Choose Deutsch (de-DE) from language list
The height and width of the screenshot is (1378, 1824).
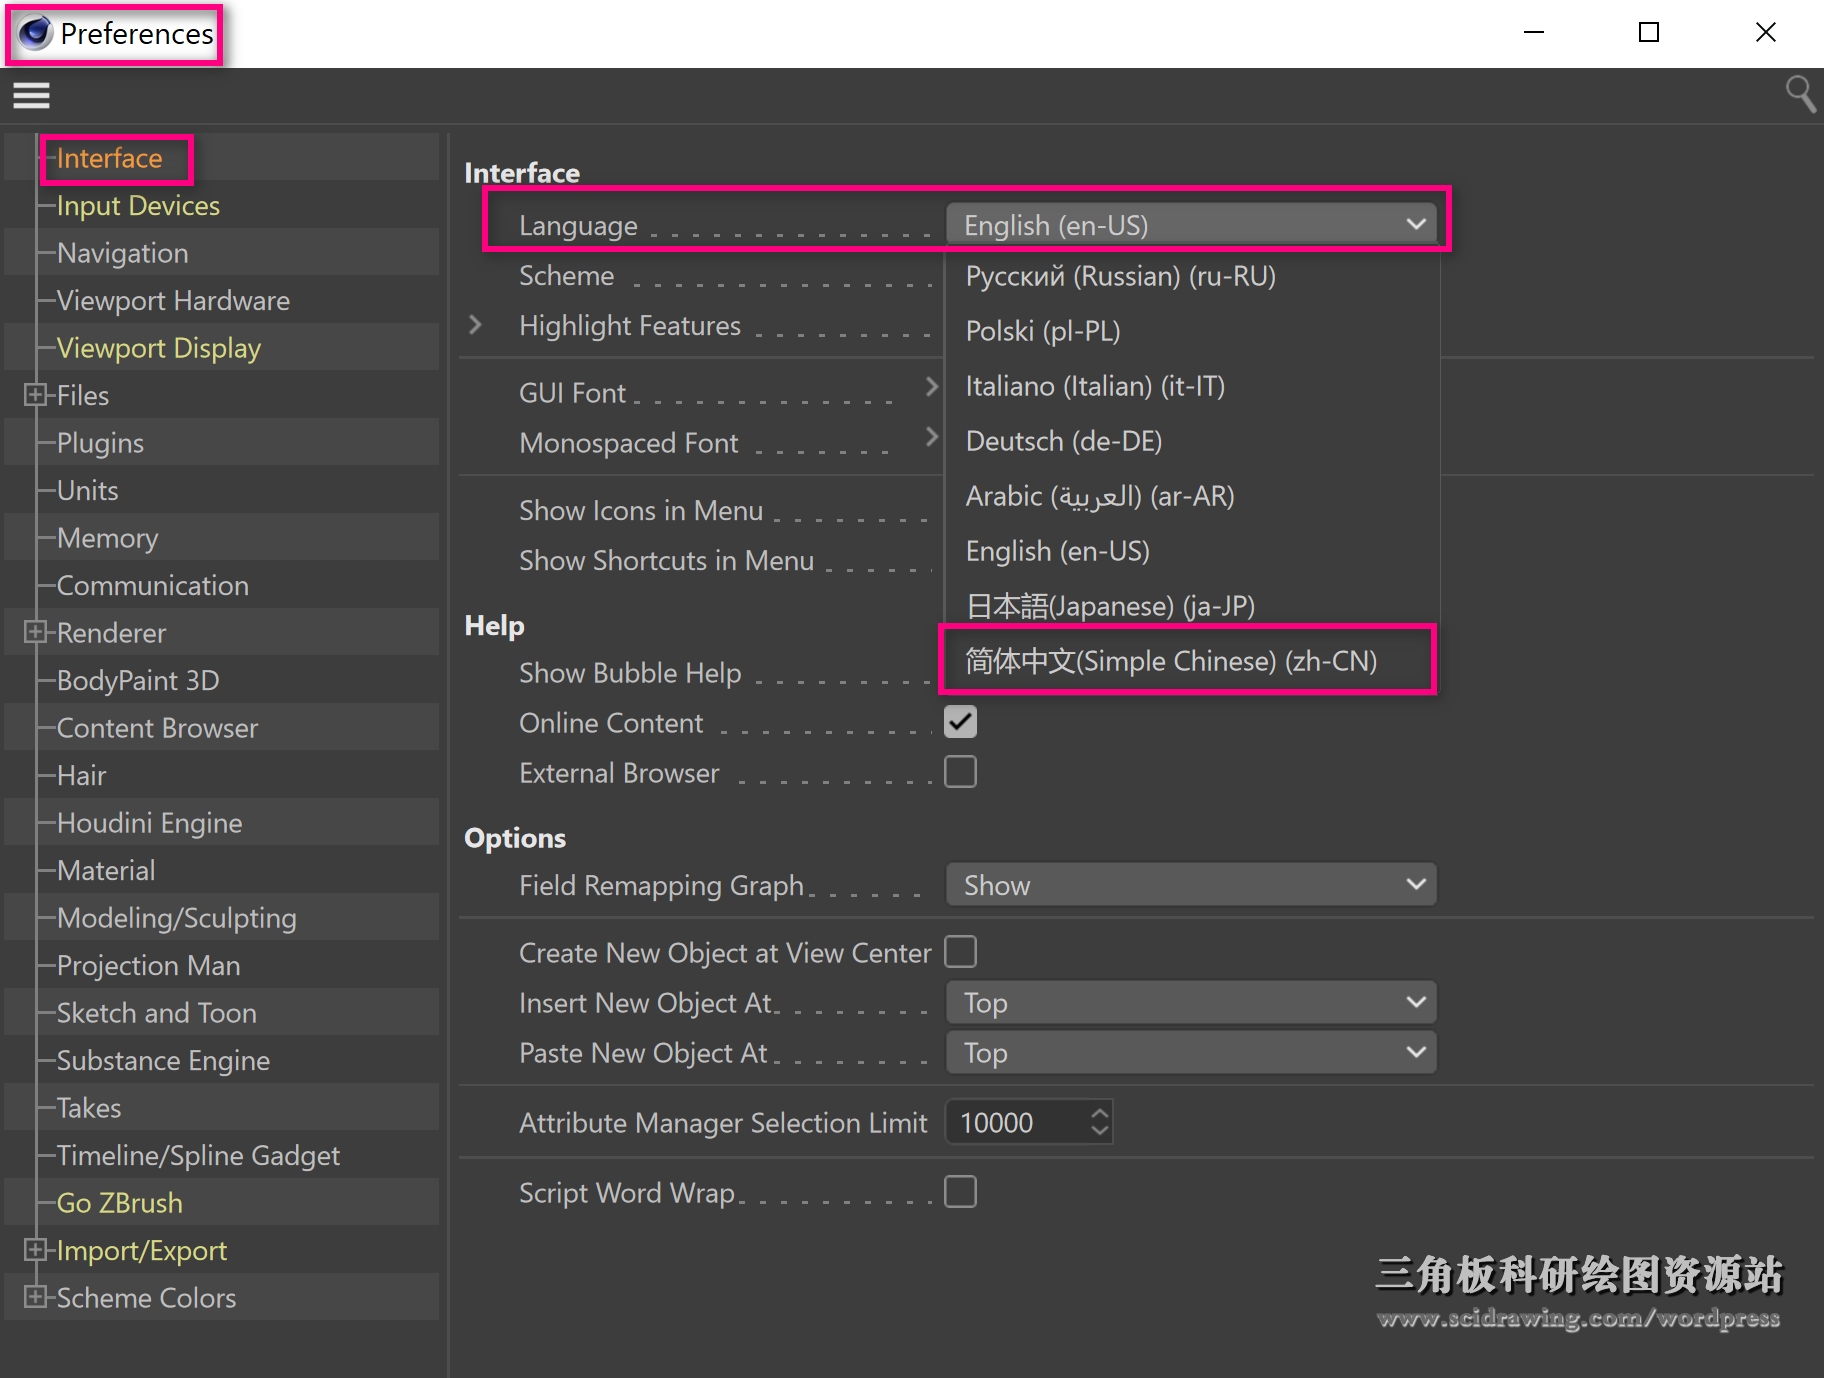pyautogui.click(x=1063, y=441)
